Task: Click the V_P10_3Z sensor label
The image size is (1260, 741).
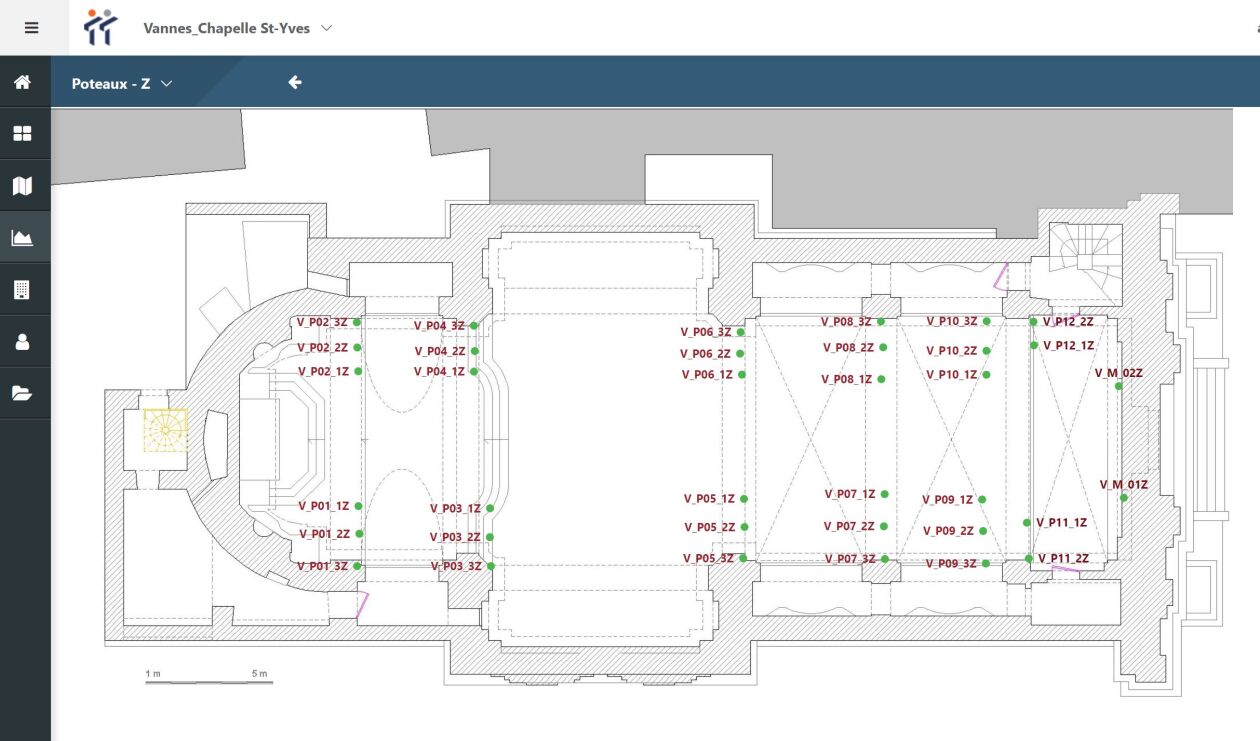Action: (951, 321)
